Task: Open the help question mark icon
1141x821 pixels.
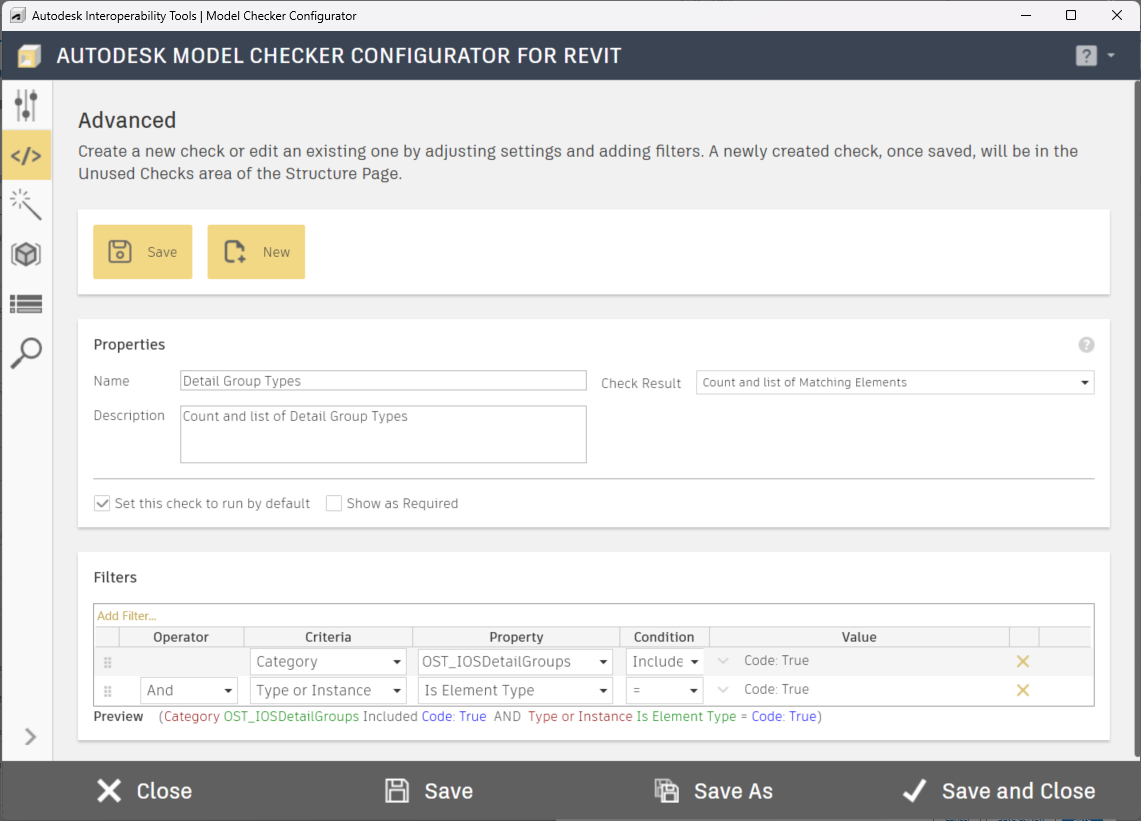Action: (x=1086, y=55)
